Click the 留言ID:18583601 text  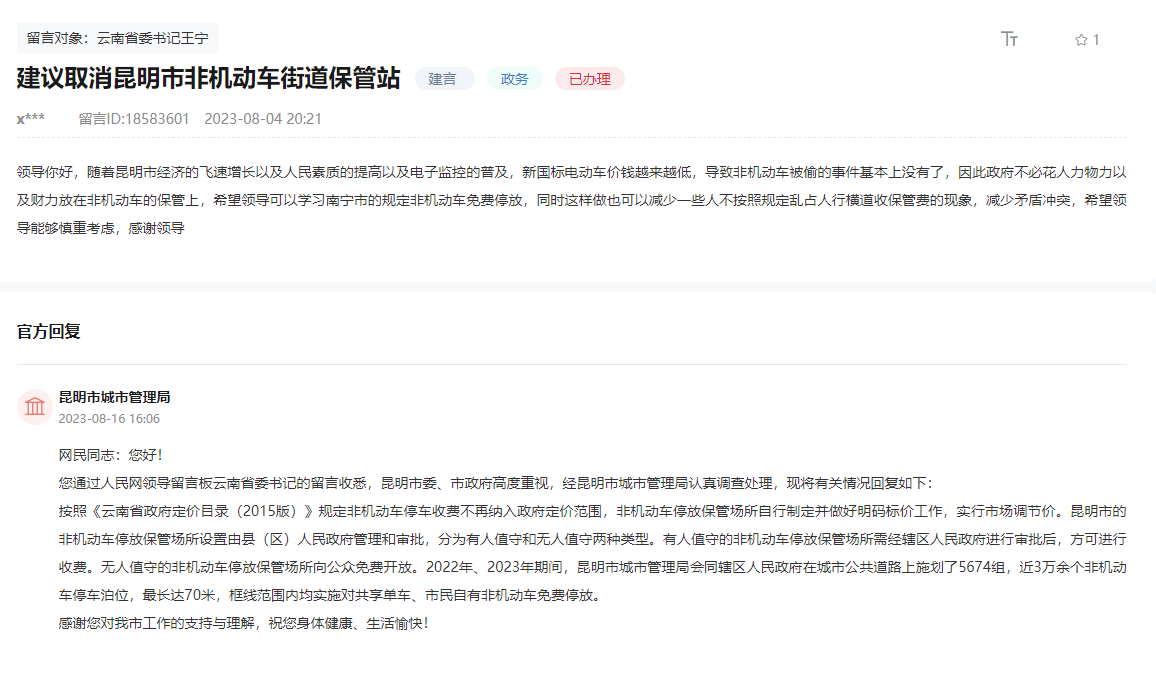pyautogui.click(x=134, y=119)
